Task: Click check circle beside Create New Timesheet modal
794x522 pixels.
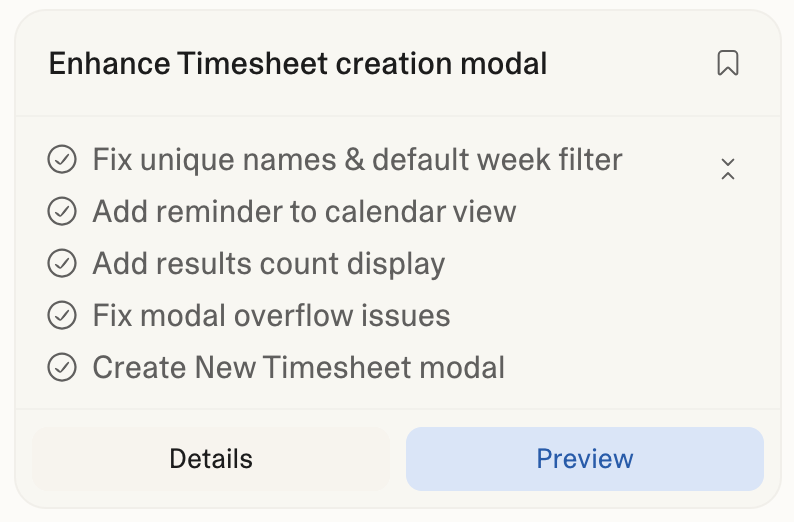Action: (x=62, y=368)
